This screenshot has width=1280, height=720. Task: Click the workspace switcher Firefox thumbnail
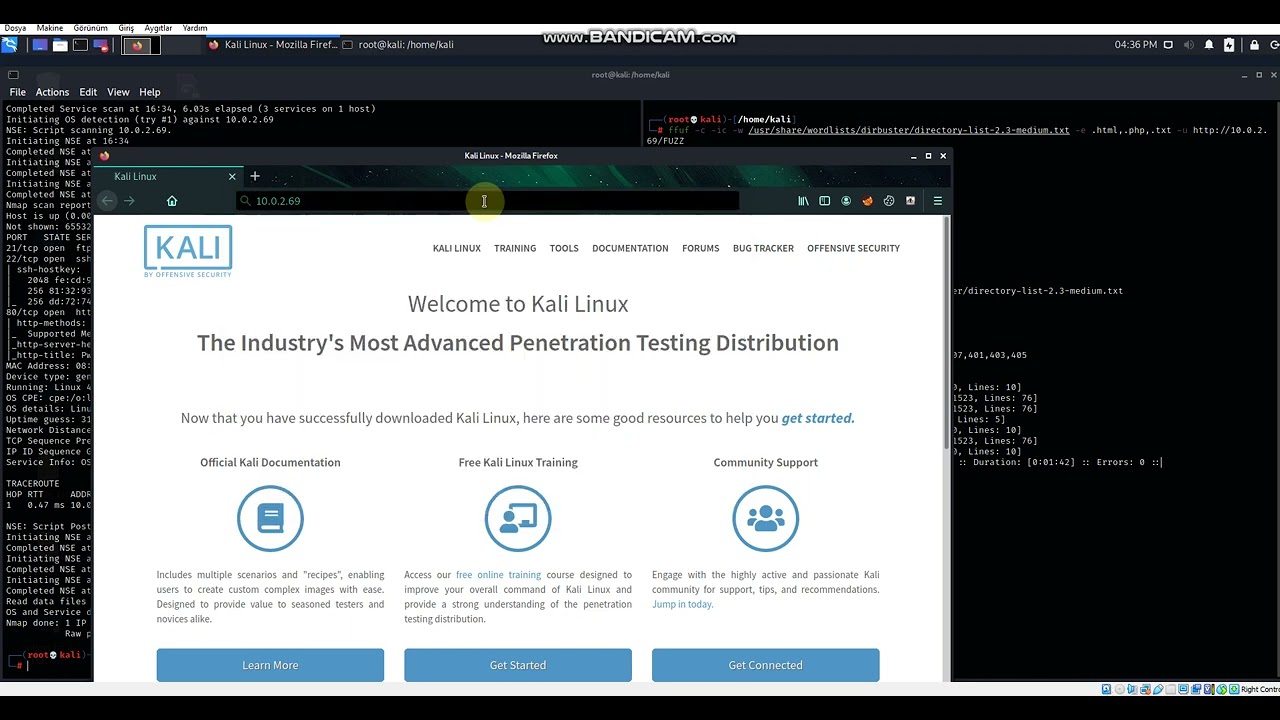tap(137, 45)
